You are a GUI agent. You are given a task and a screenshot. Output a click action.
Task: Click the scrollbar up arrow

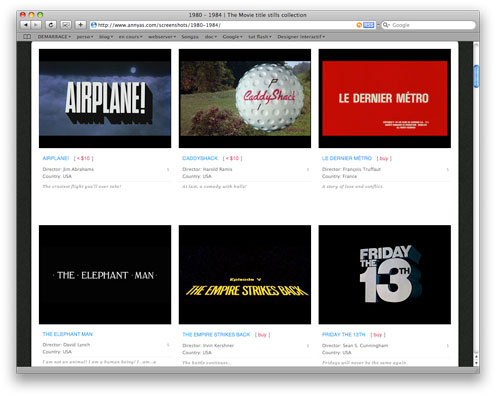click(476, 357)
